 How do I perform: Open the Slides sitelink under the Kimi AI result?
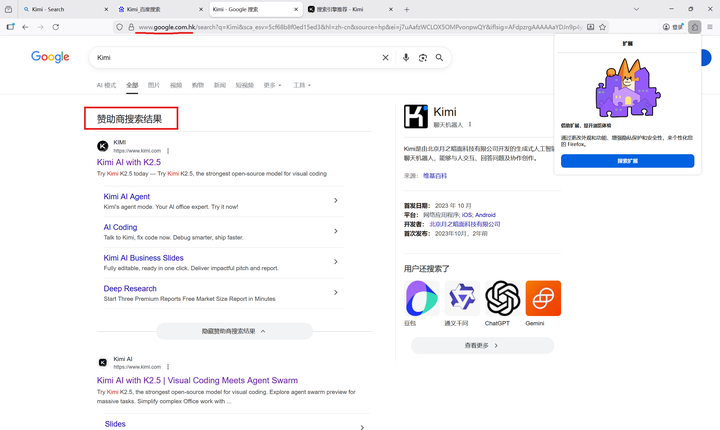pos(115,424)
